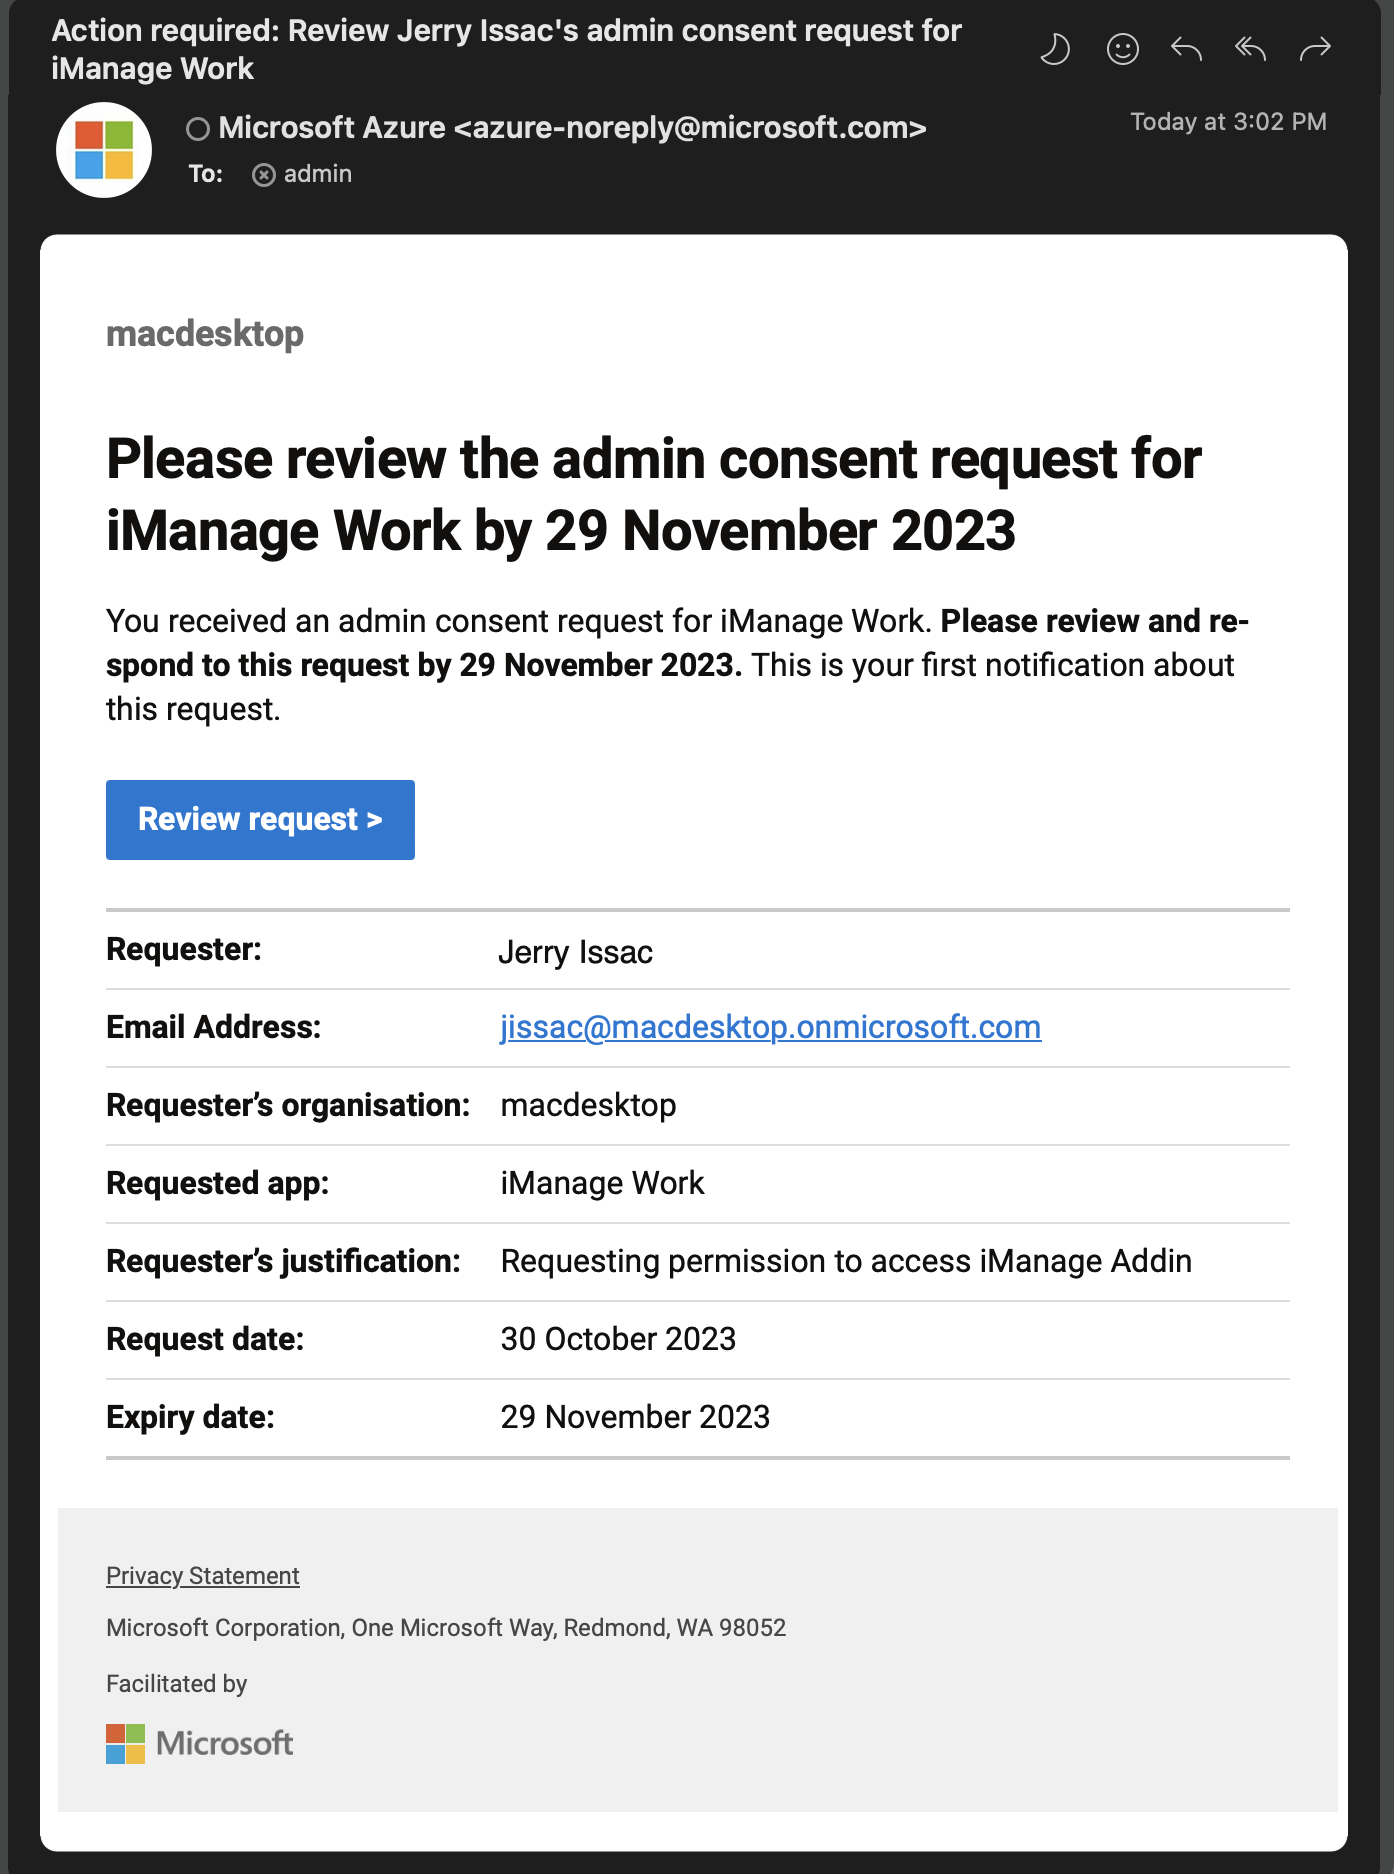1394x1874 pixels.
Task: Forward this admin consent email
Action: pos(1315,48)
